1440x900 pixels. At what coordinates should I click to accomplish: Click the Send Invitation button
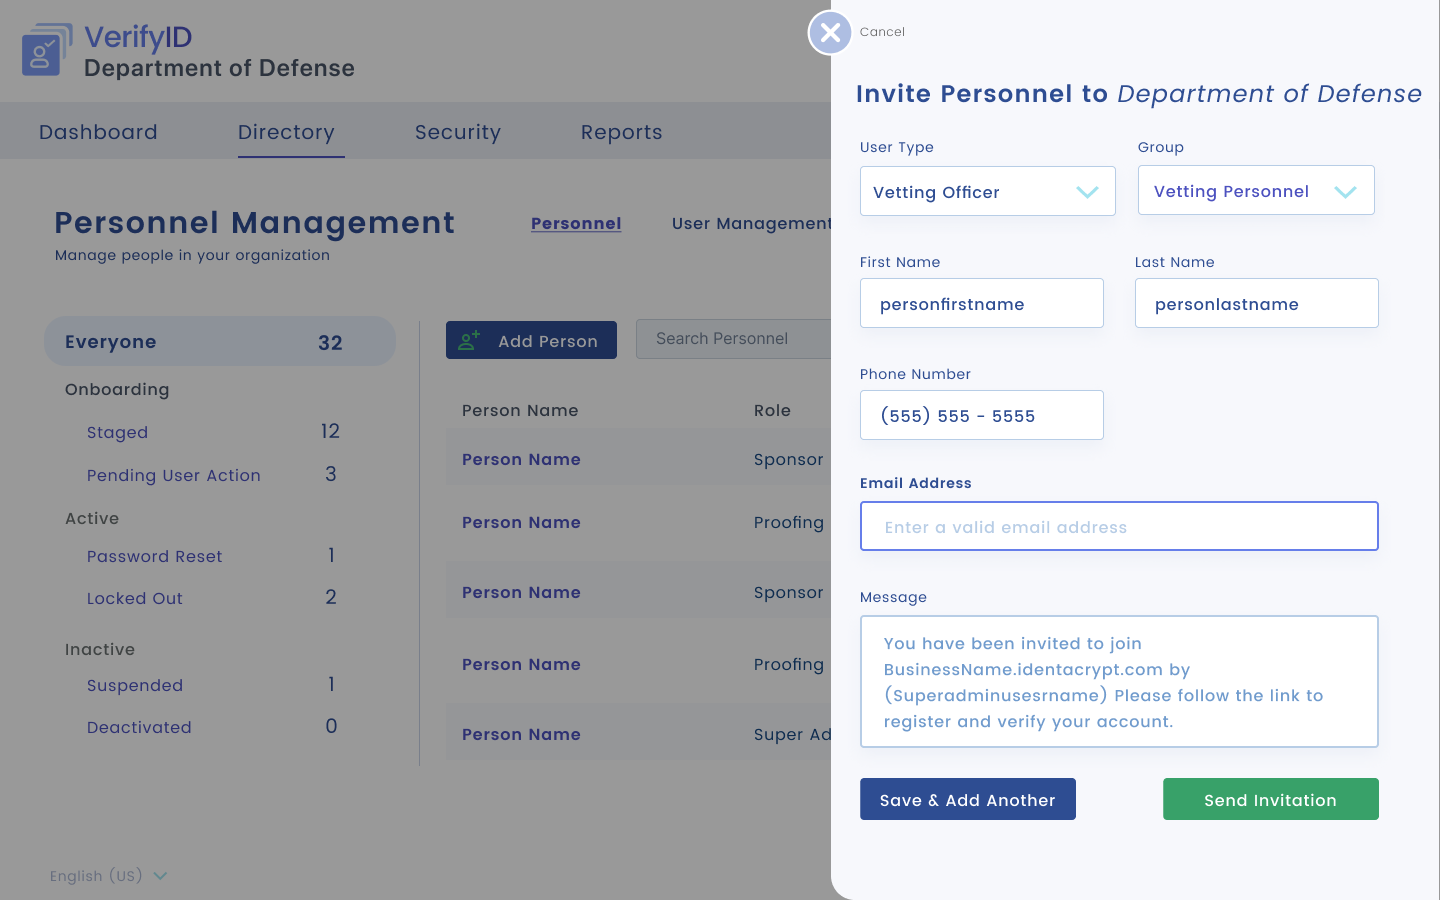(1270, 799)
